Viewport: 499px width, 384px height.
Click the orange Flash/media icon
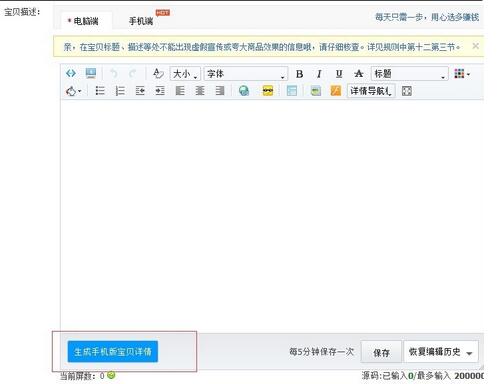336,91
